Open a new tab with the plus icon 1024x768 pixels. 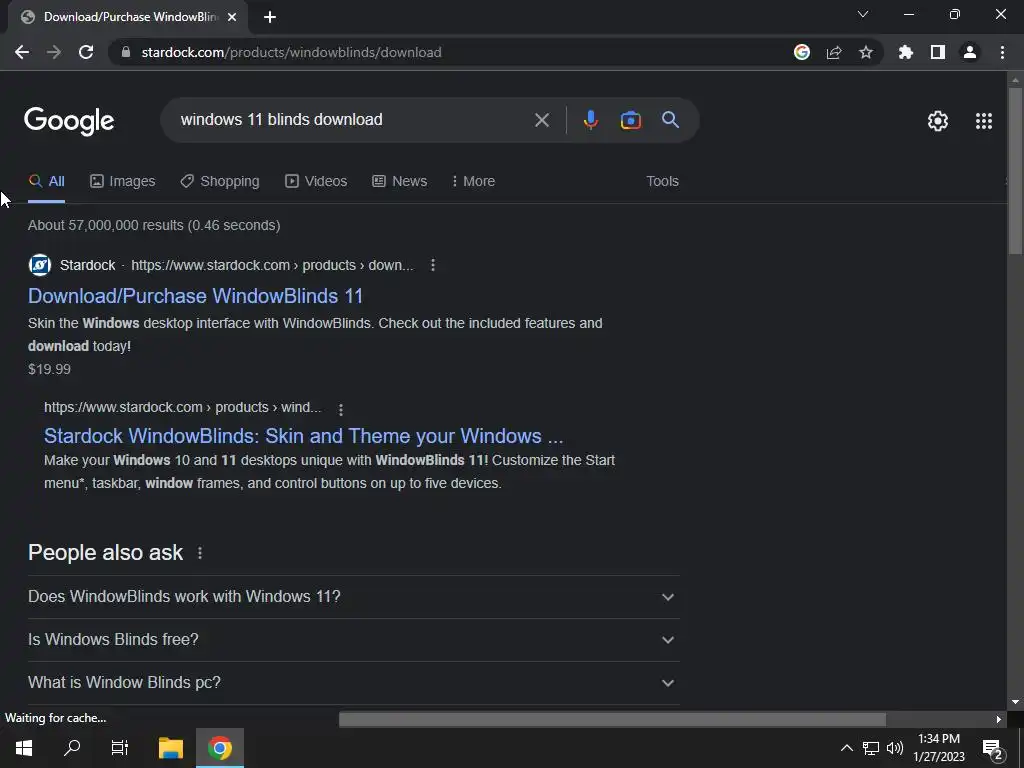pyautogui.click(x=270, y=17)
